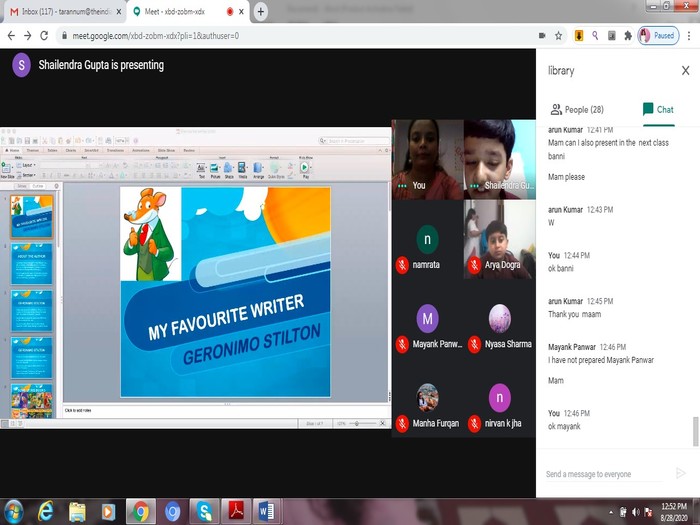
Task: Open Microsoft Word from the taskbar
Action: [x=267, y=512]
